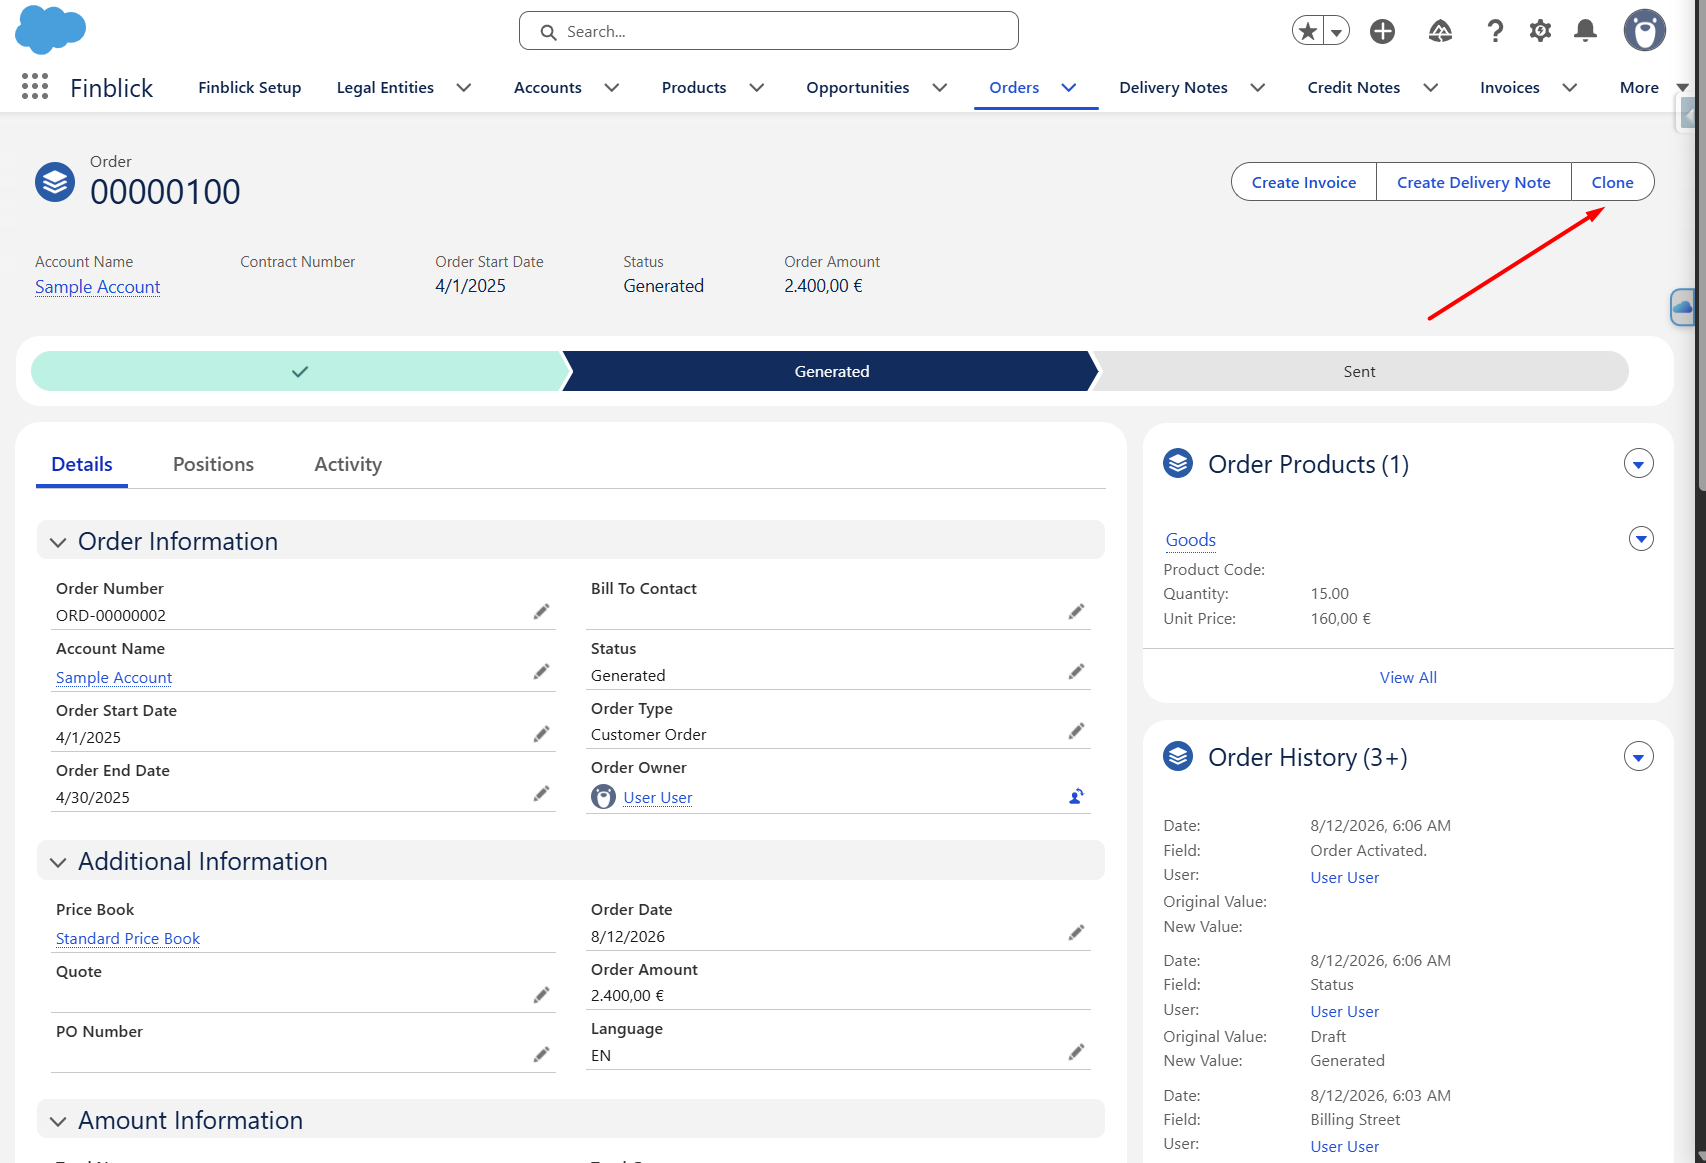The image size is (1706, 1163).
Task: Open the global actions plus icon
Action: (x=1382, y=31)
